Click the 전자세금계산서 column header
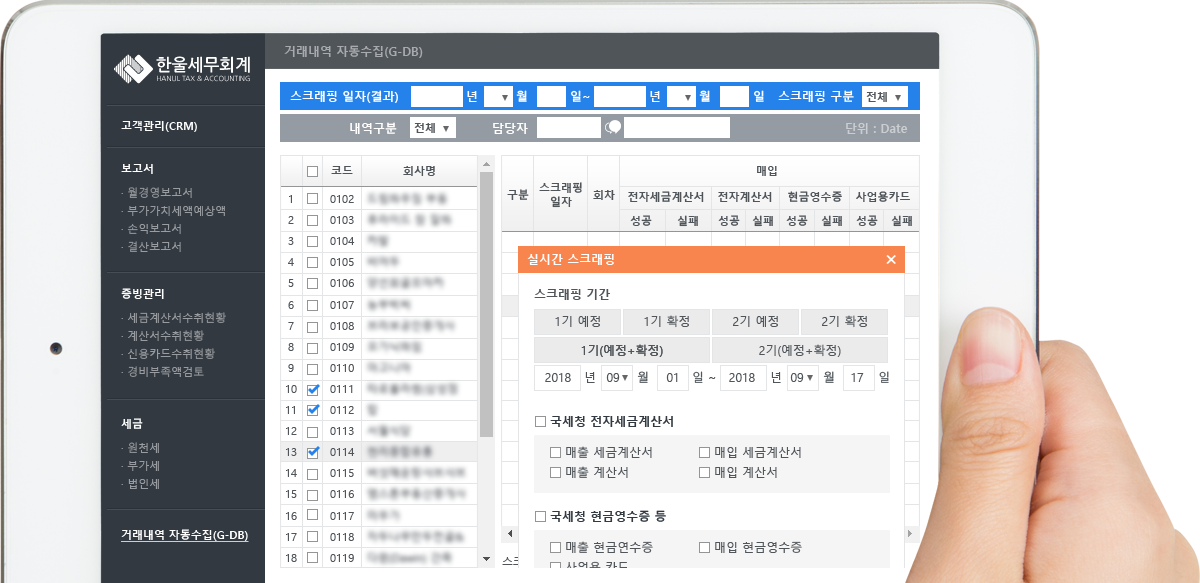This screenshot has height=583, width=1200. 666,195
